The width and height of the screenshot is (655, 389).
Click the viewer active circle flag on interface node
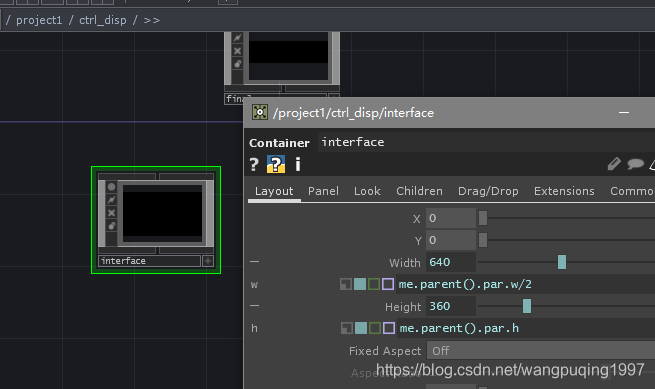[112, 187]
